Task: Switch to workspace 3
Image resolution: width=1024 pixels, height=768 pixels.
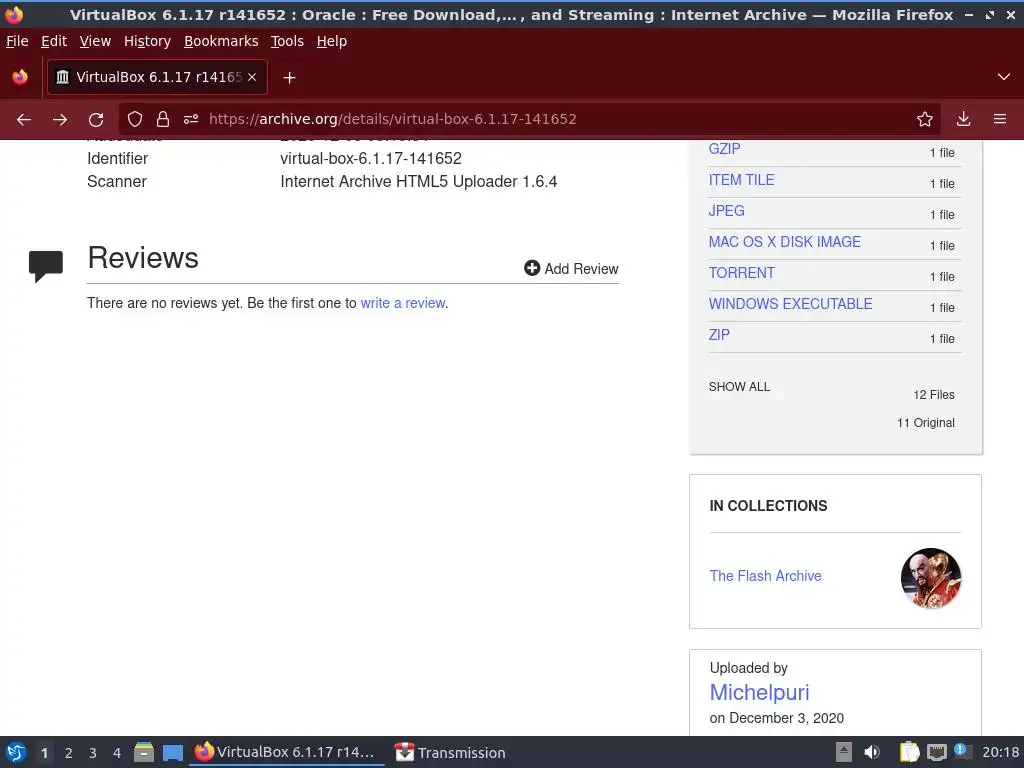Action: coord(93,753)
